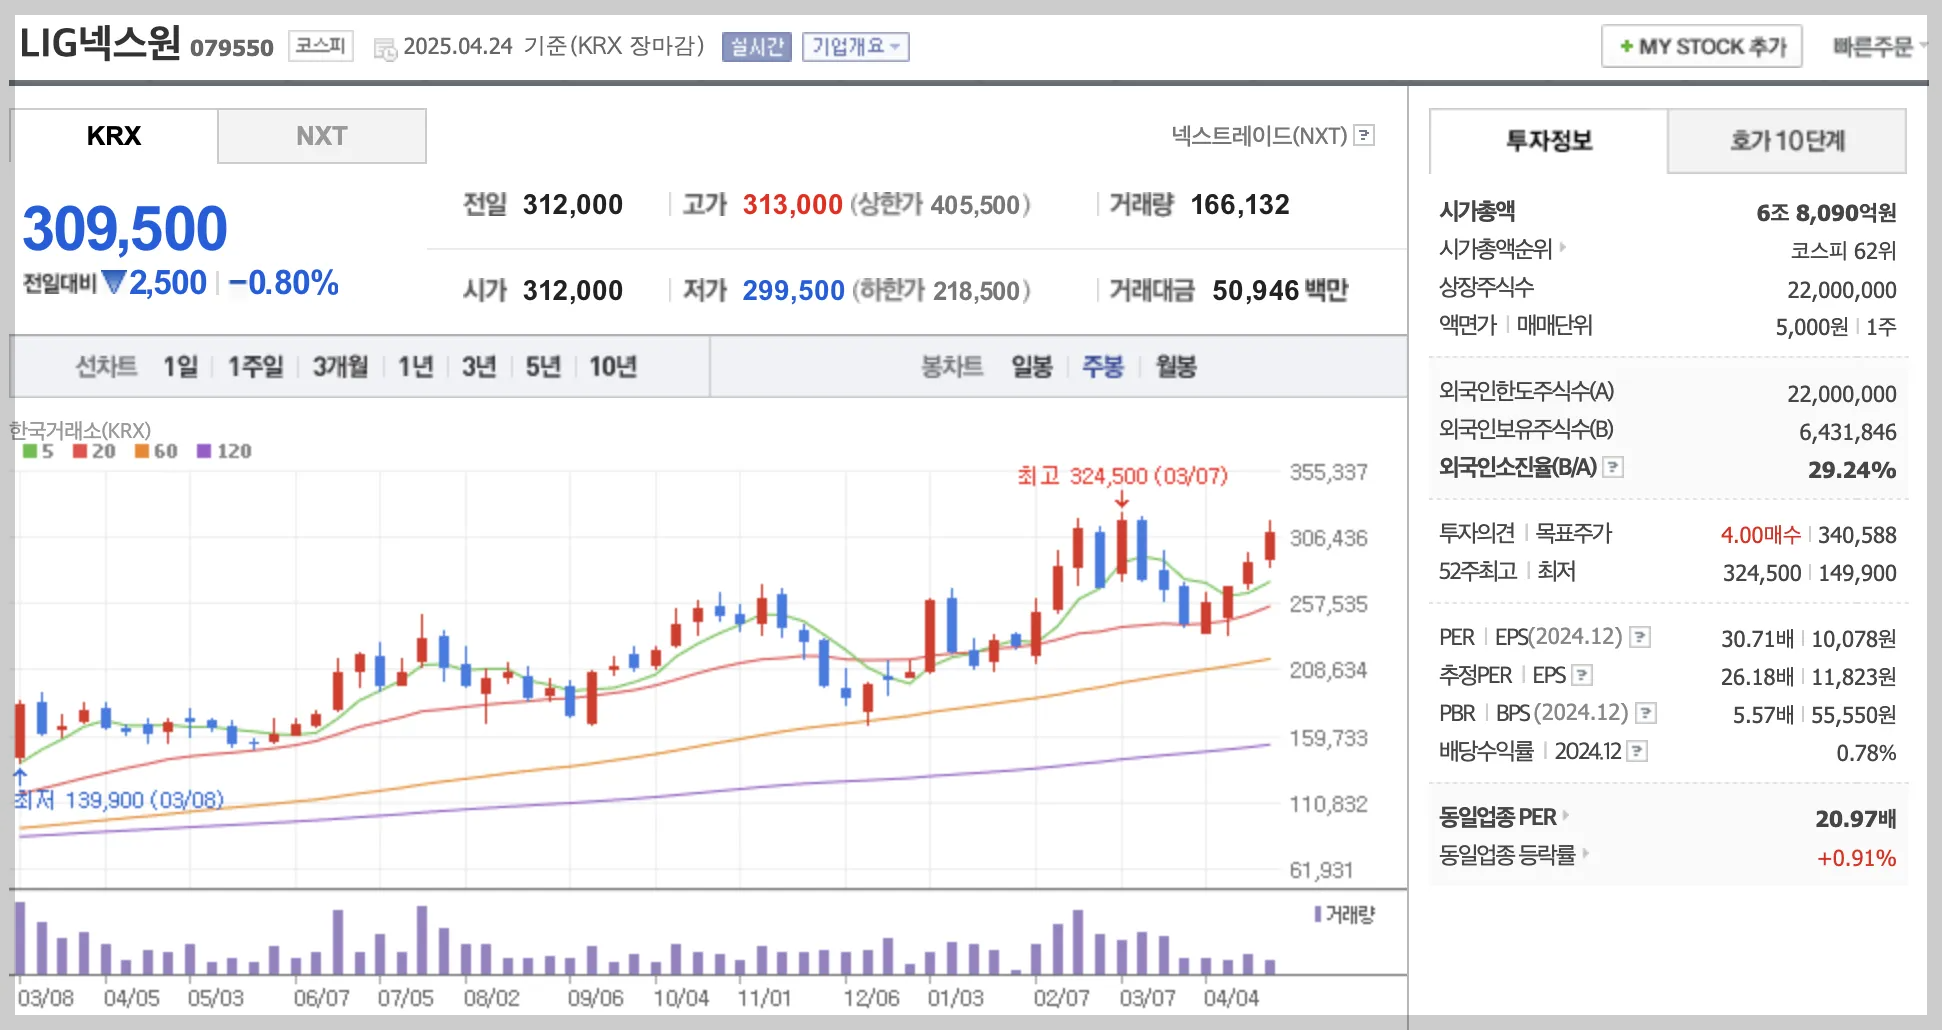
Task: Select the 1주일 line chart period
Action: 256,367
